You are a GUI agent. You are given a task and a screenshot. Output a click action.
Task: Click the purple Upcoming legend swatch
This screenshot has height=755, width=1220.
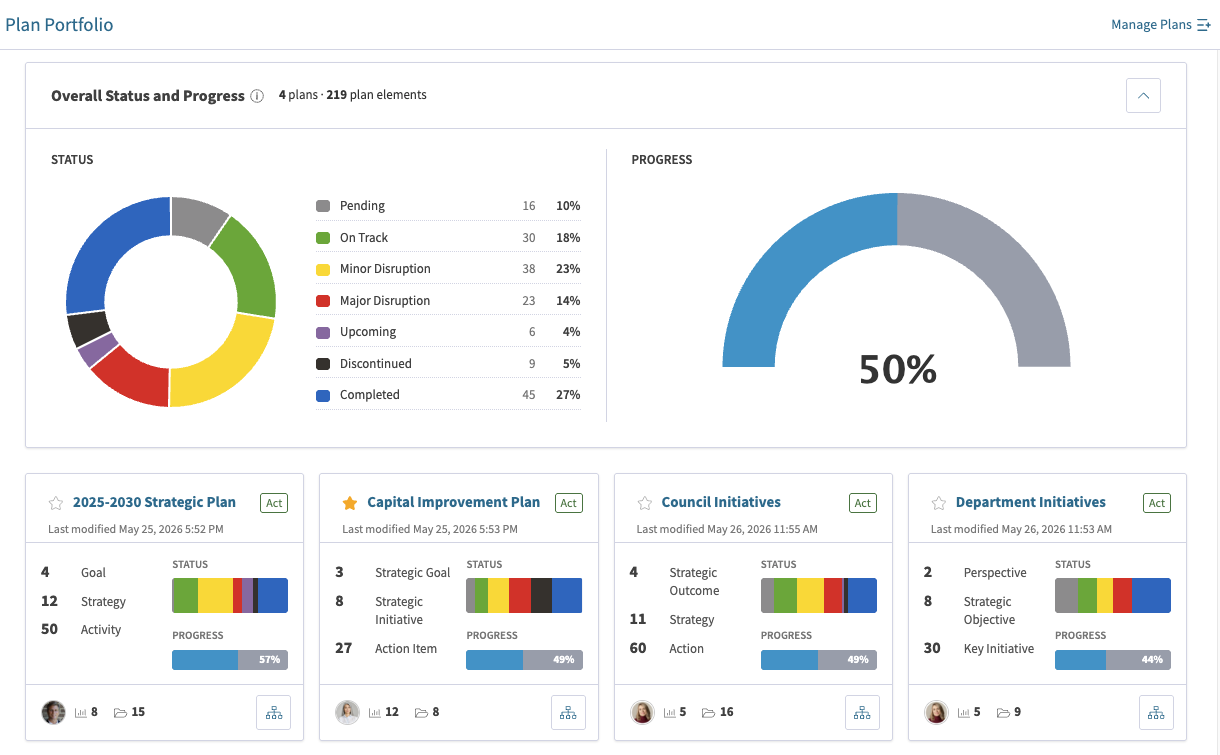tap(323, 332)
